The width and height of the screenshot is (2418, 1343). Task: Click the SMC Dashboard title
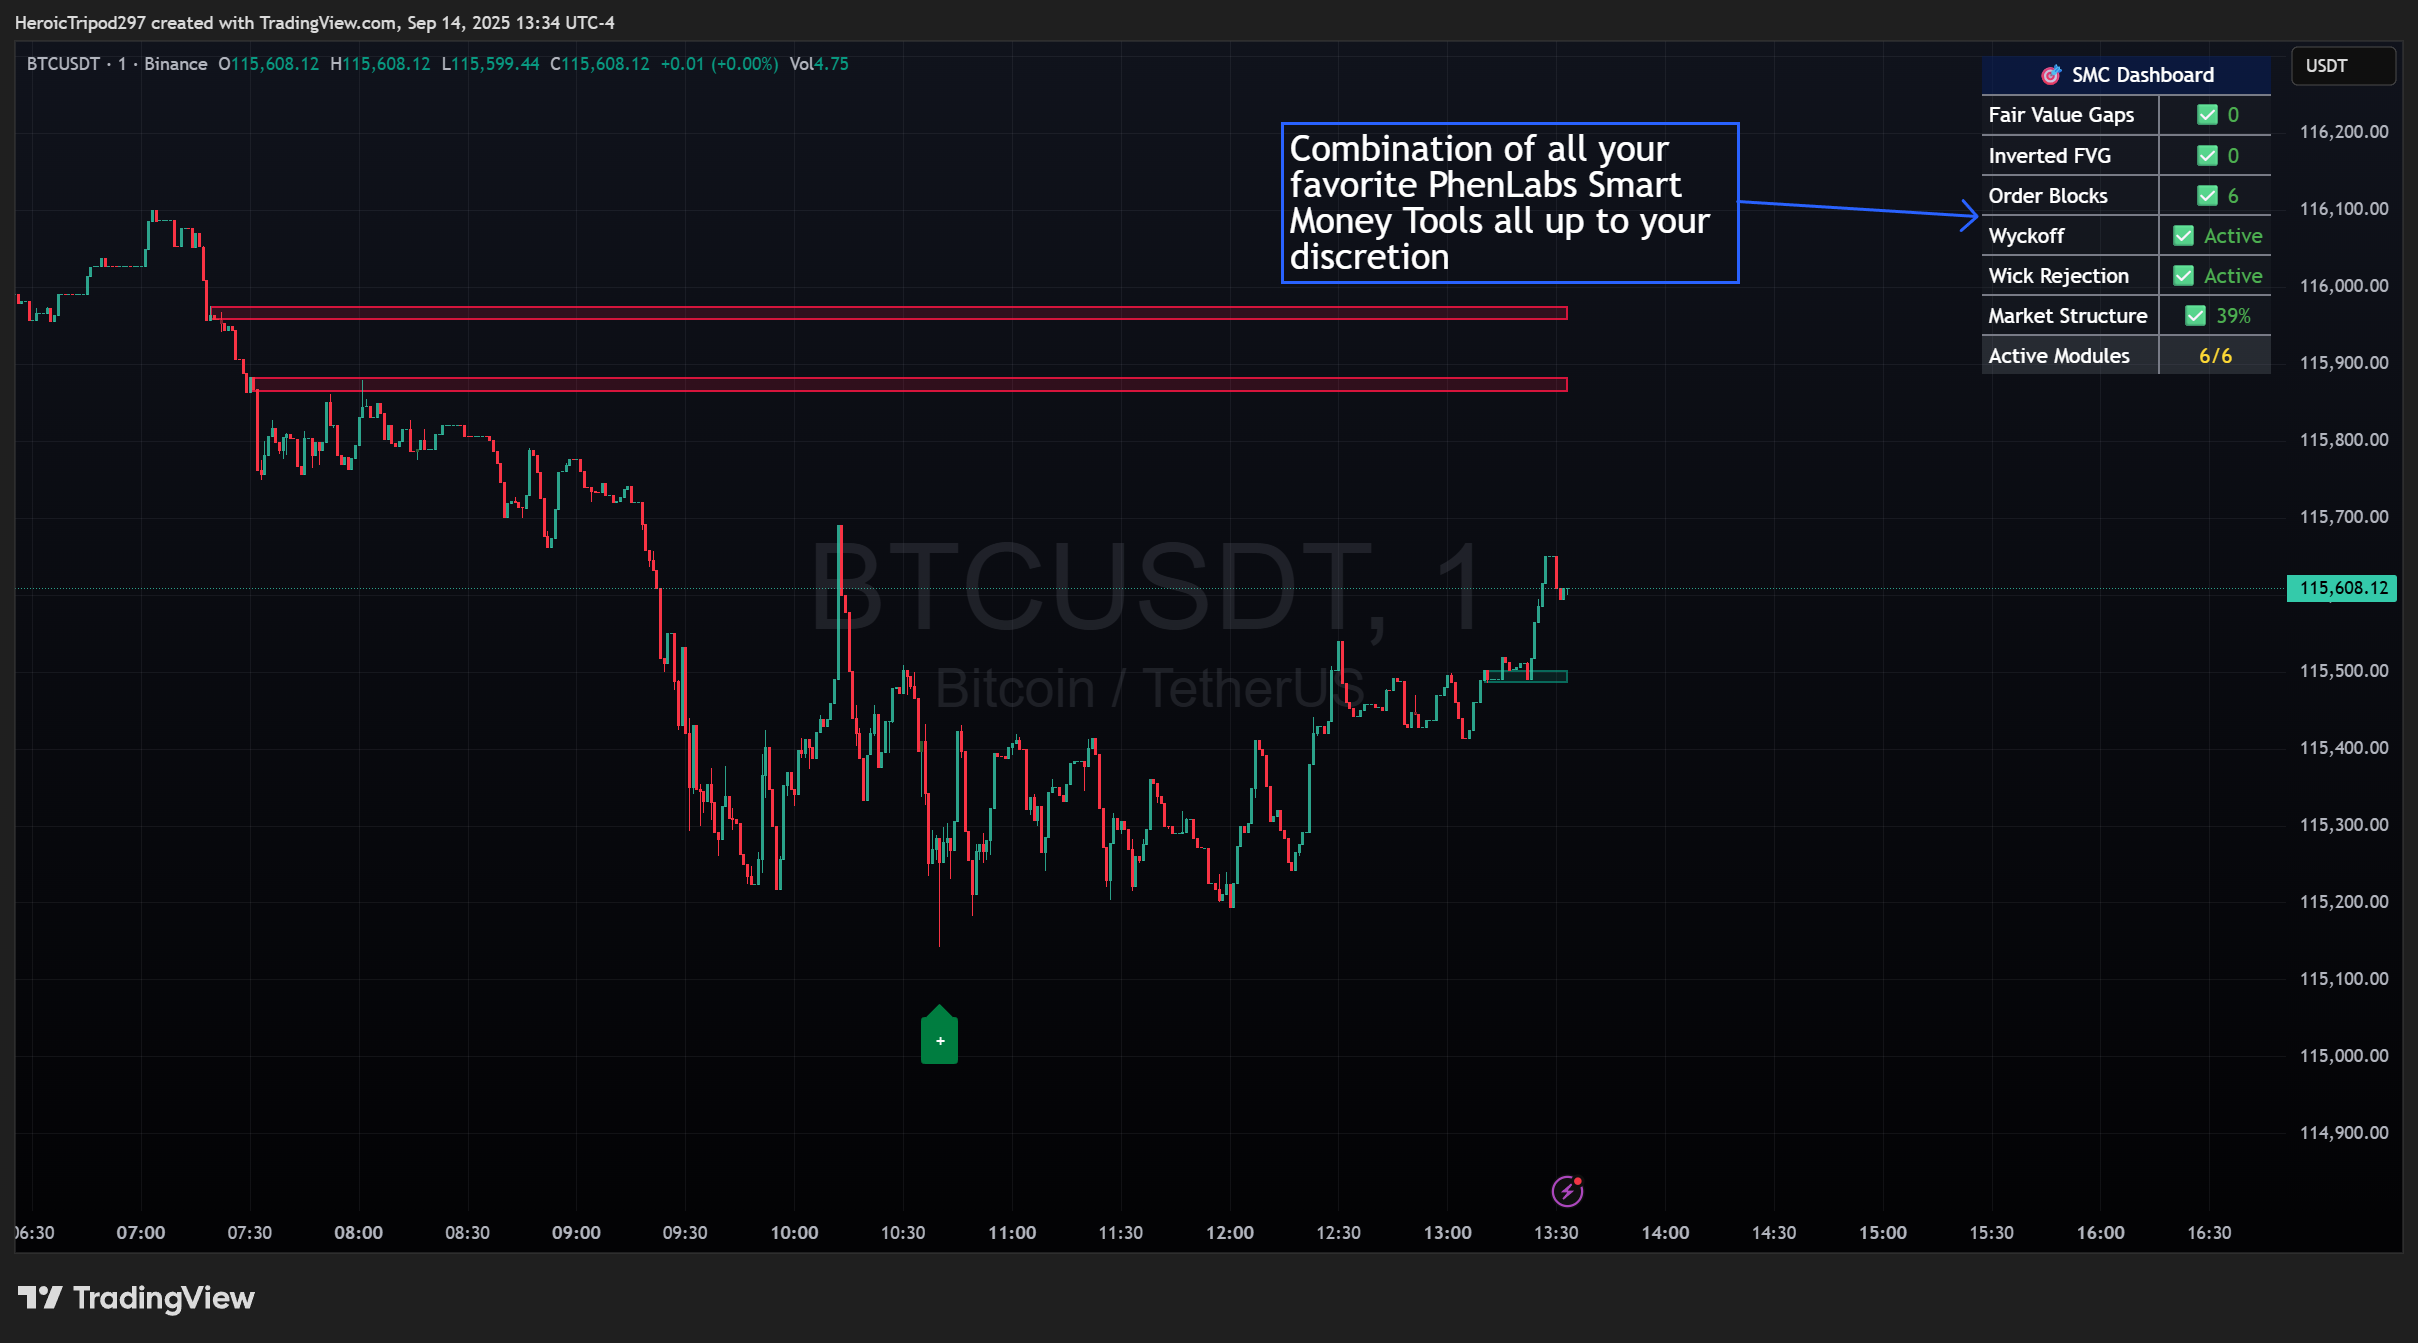coord(2142,75)
